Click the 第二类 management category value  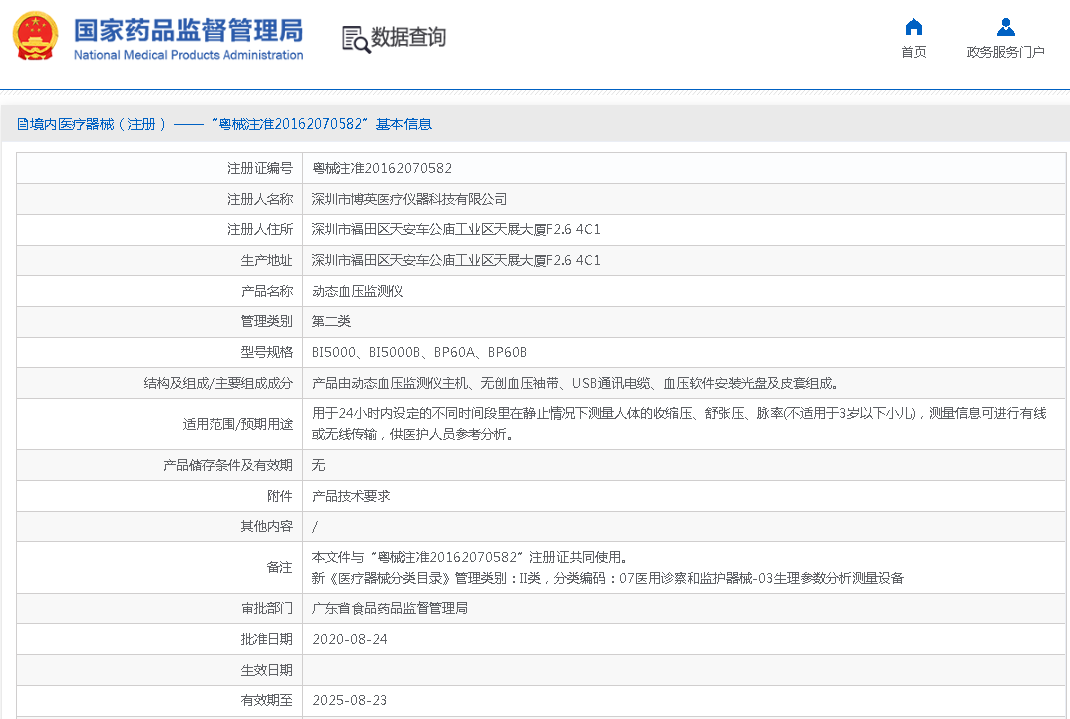(331, 321)
